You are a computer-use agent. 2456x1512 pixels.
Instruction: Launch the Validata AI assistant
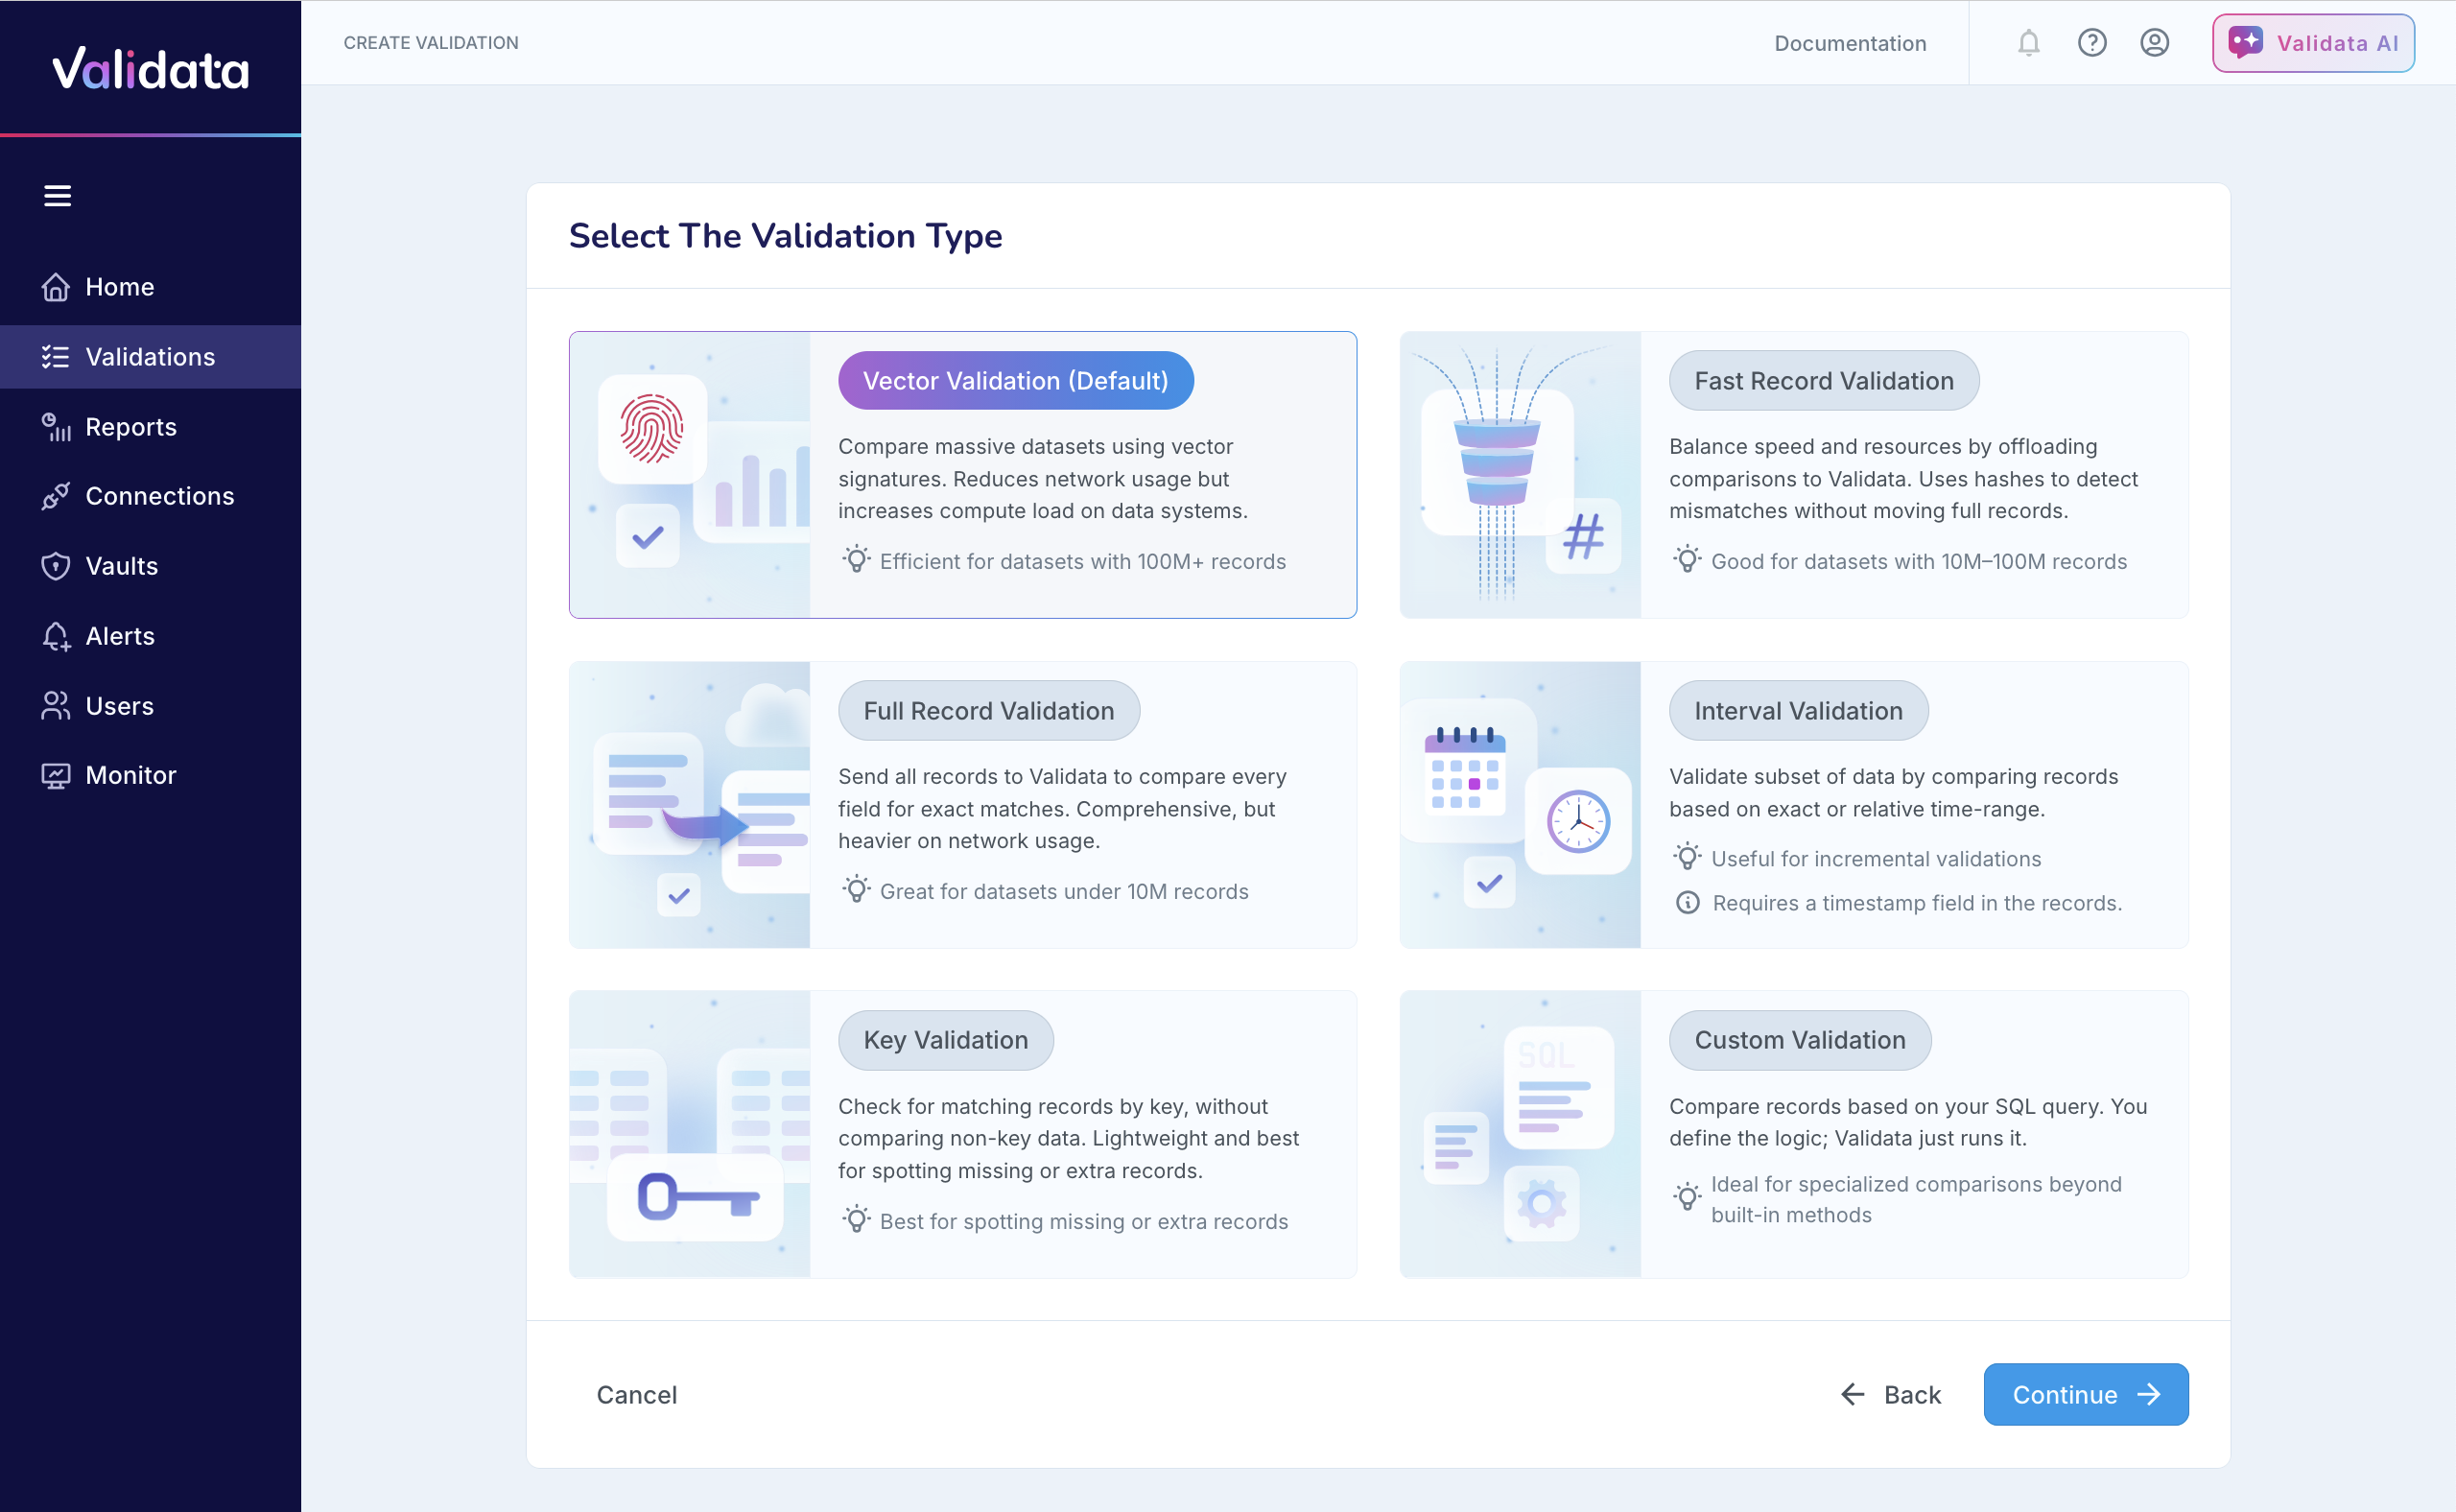coord(2312,43)
